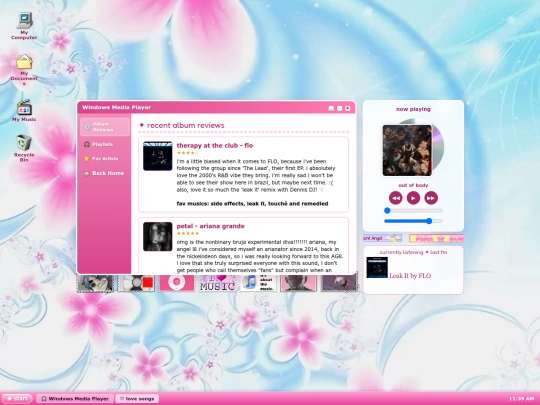Image resolution: width=540 pixels, height=405 pixels.
Task: Click the 'recent album reviews' heading
Action: click(186, 125)
